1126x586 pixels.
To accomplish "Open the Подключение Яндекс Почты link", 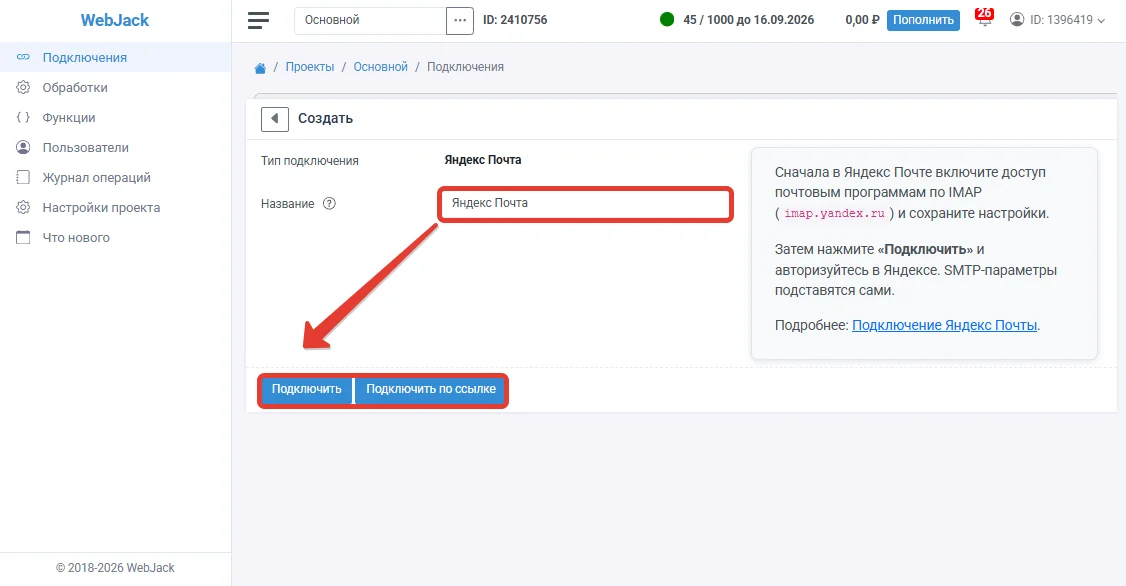I will click(944, 325).
